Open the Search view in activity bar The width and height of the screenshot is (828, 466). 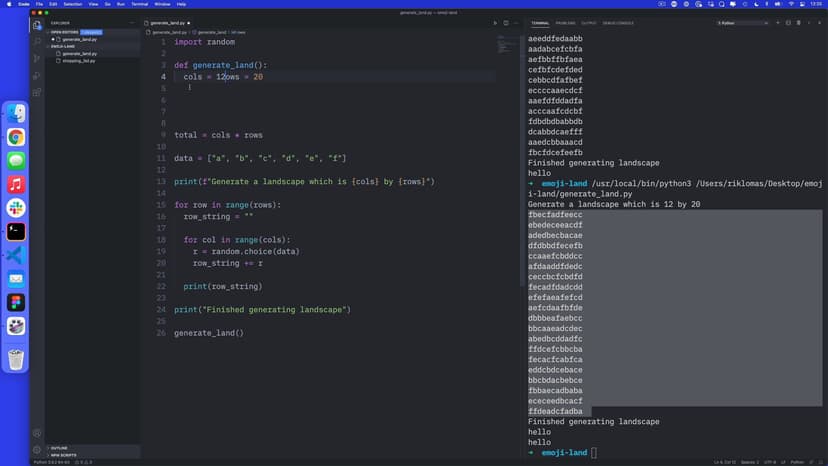[37, 42]
